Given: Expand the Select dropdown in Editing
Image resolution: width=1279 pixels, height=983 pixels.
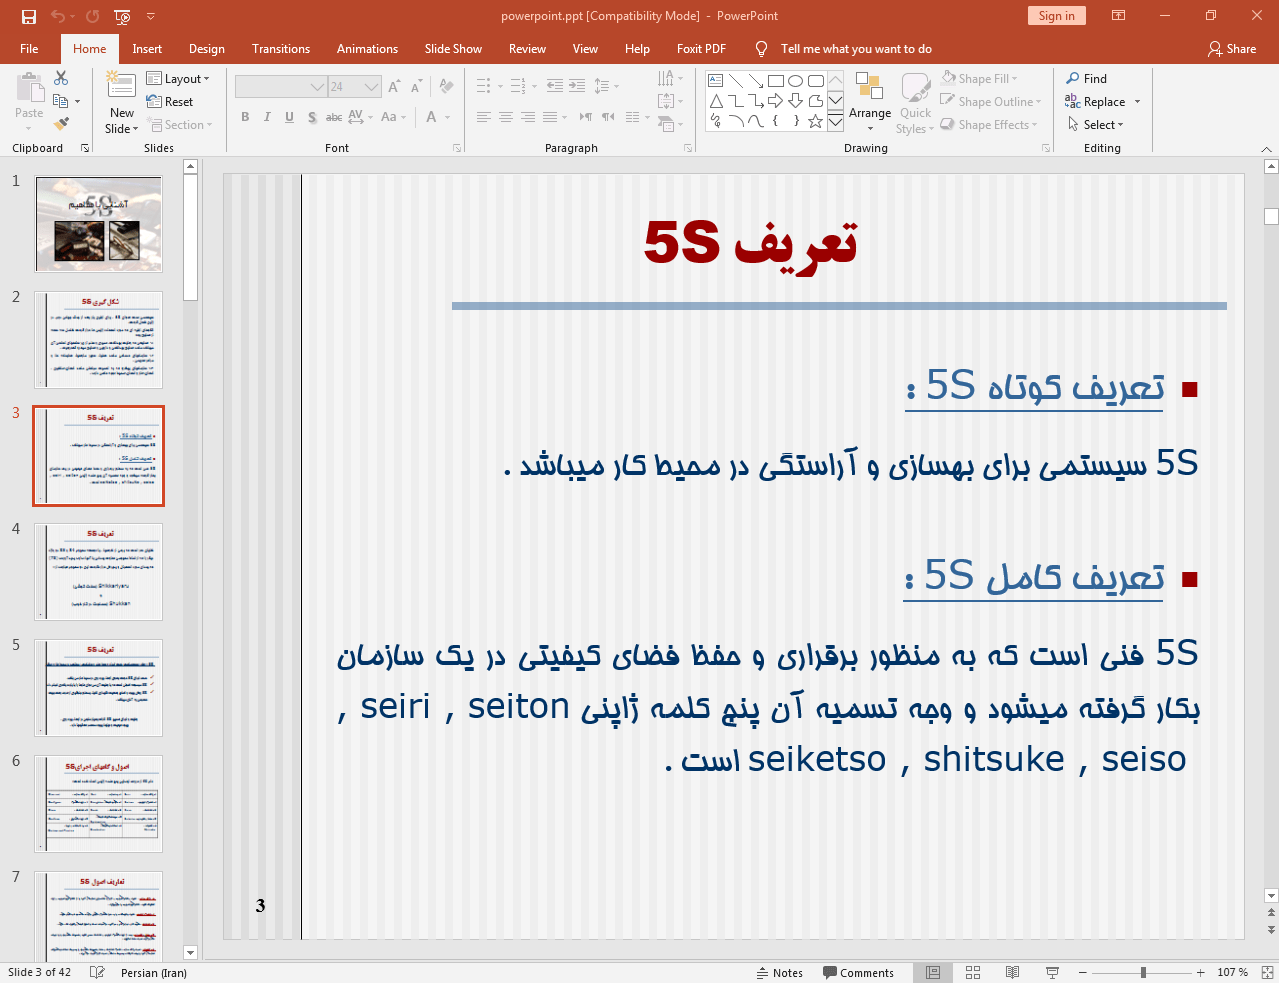Looking at the screenshot, I should click(1096, 125).
